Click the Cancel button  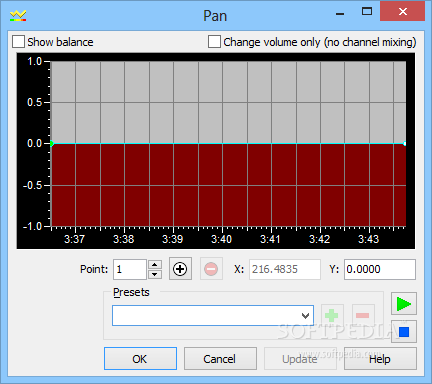tap(220, 359)
